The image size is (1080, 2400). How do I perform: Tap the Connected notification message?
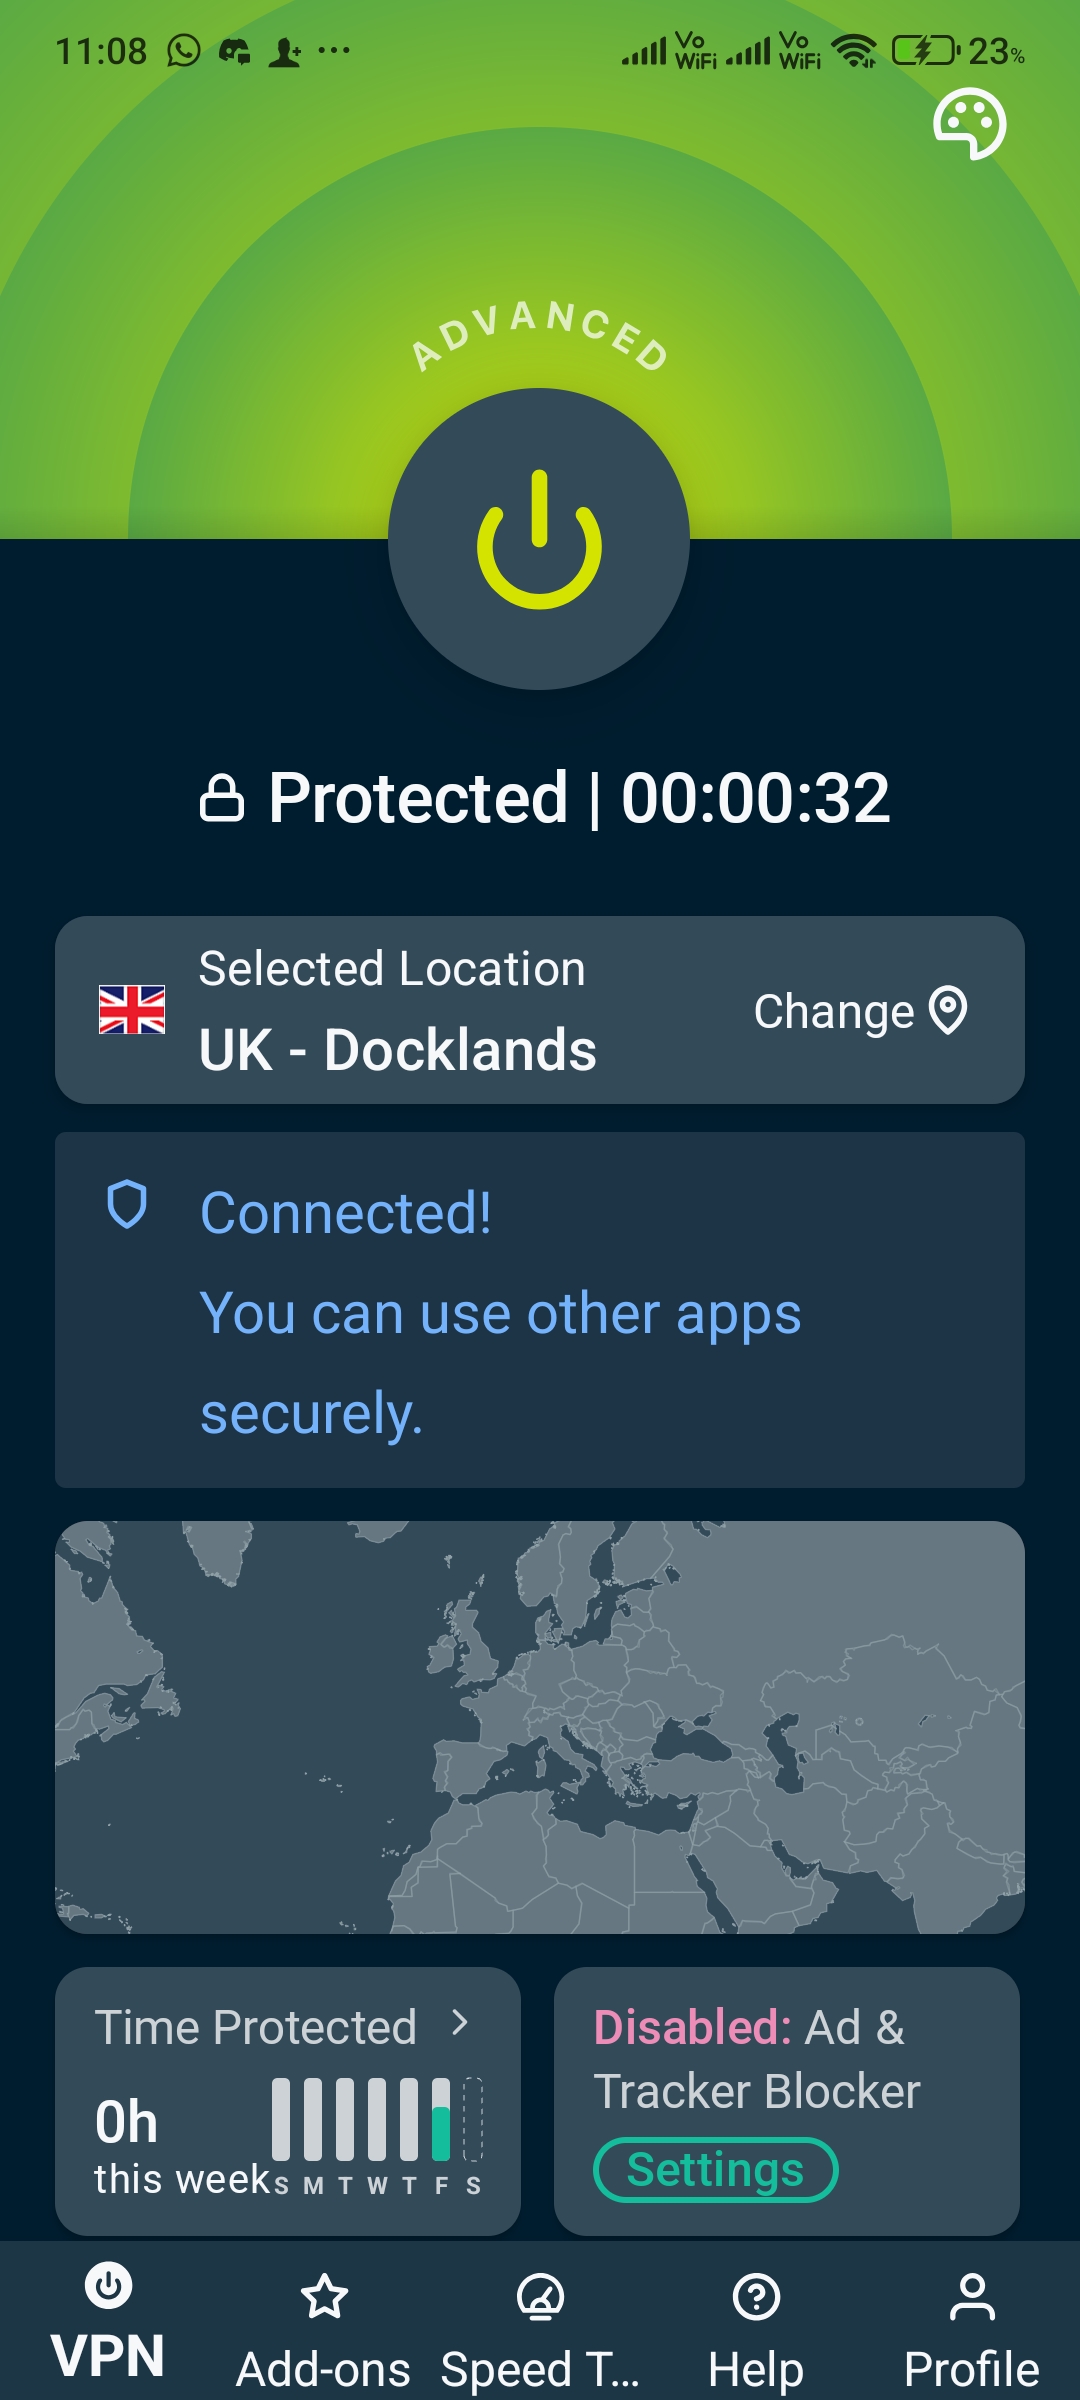500,1312
